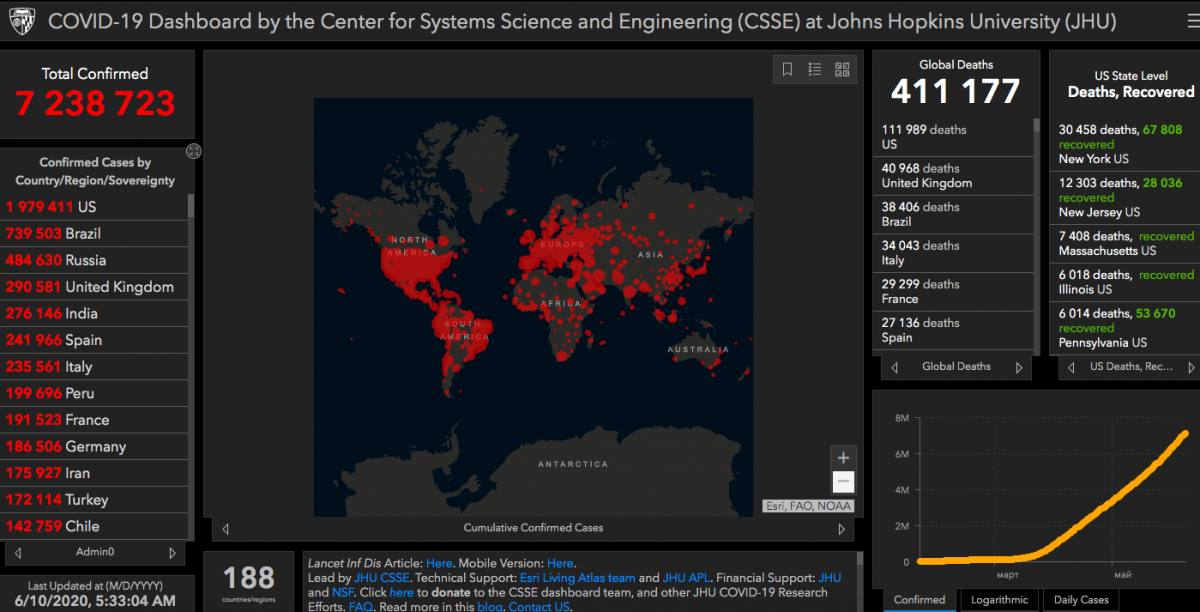Click 34 043 deaths Italy entry
The height and width of the screenshot is (612, 1200).
point(953,253)
